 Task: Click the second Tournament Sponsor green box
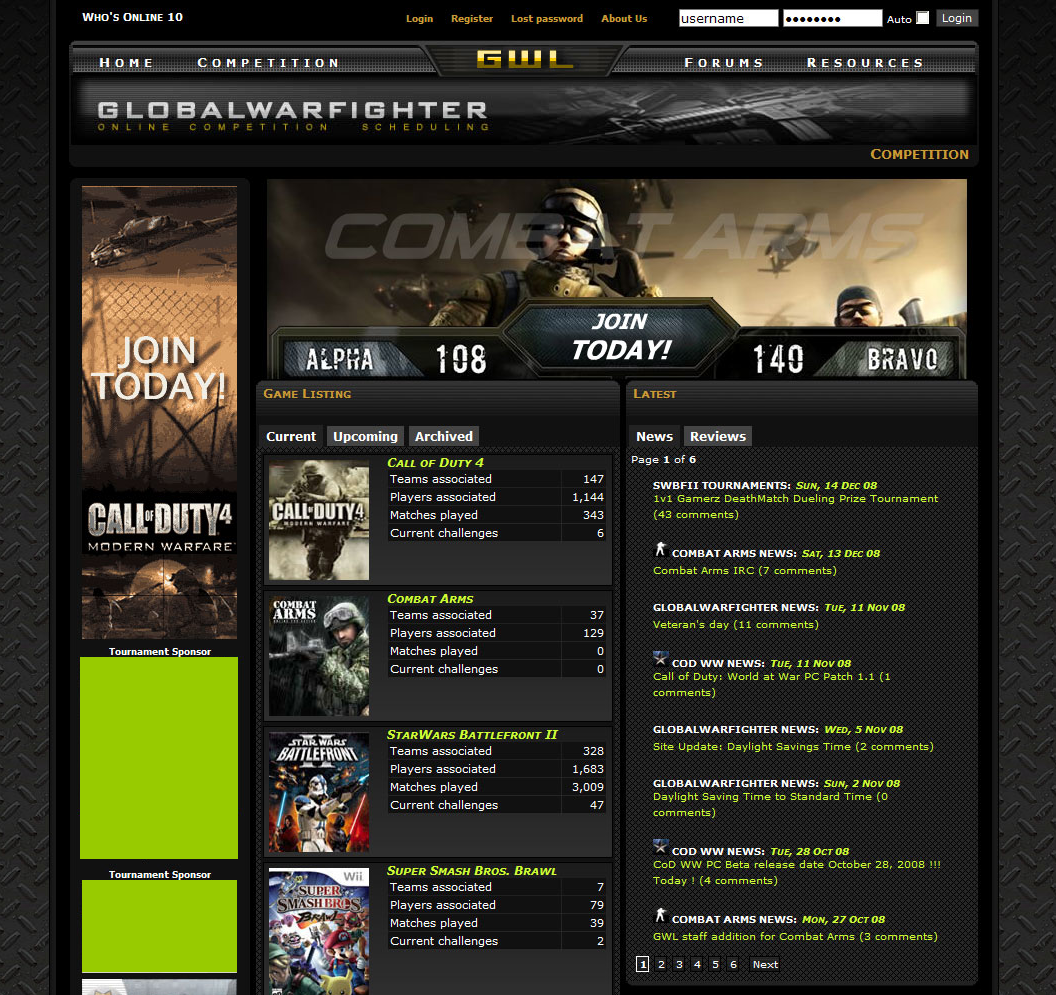click(160, 926)
